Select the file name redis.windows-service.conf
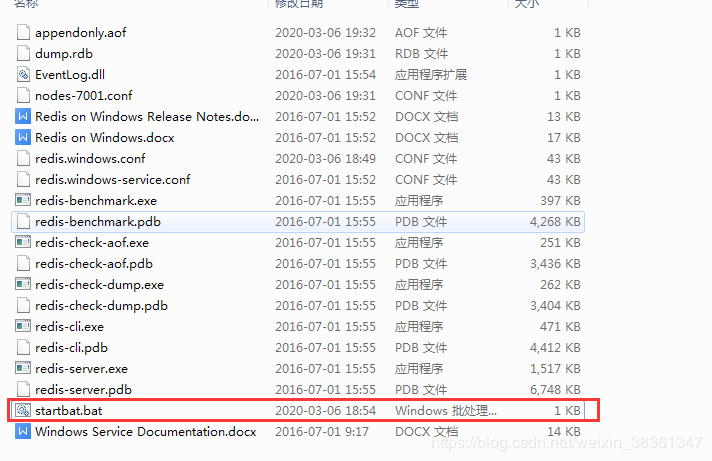The image size is (712, 461). pos(113,180)
